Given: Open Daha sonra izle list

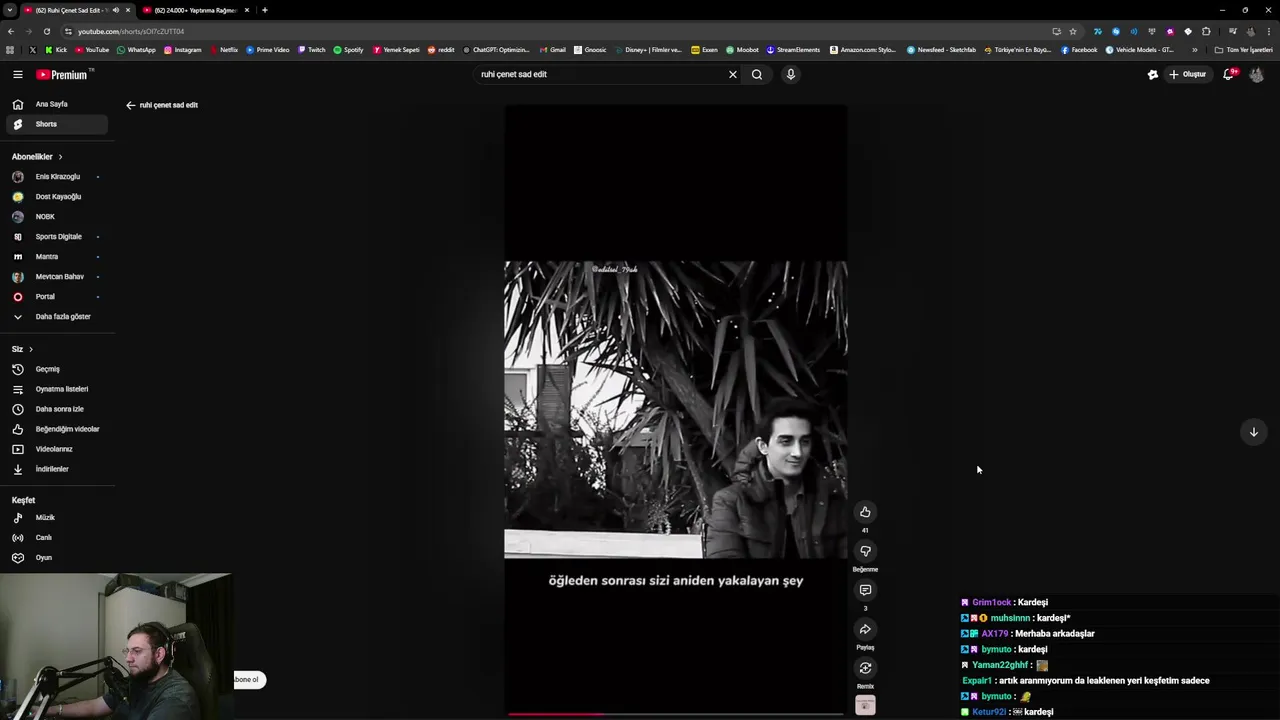Looking at the screenshot, I should [x=56, y=409].
